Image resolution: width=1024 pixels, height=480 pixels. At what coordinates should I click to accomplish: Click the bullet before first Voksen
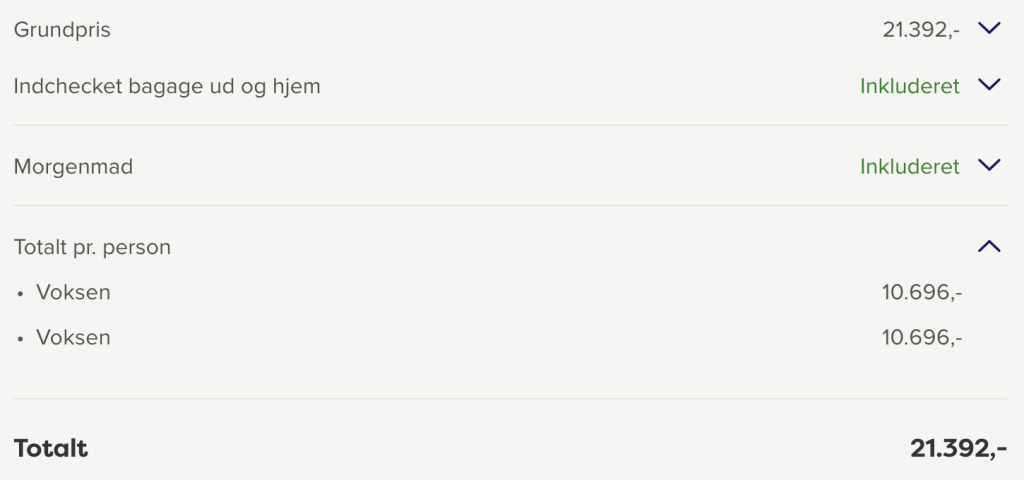(21, 294)
